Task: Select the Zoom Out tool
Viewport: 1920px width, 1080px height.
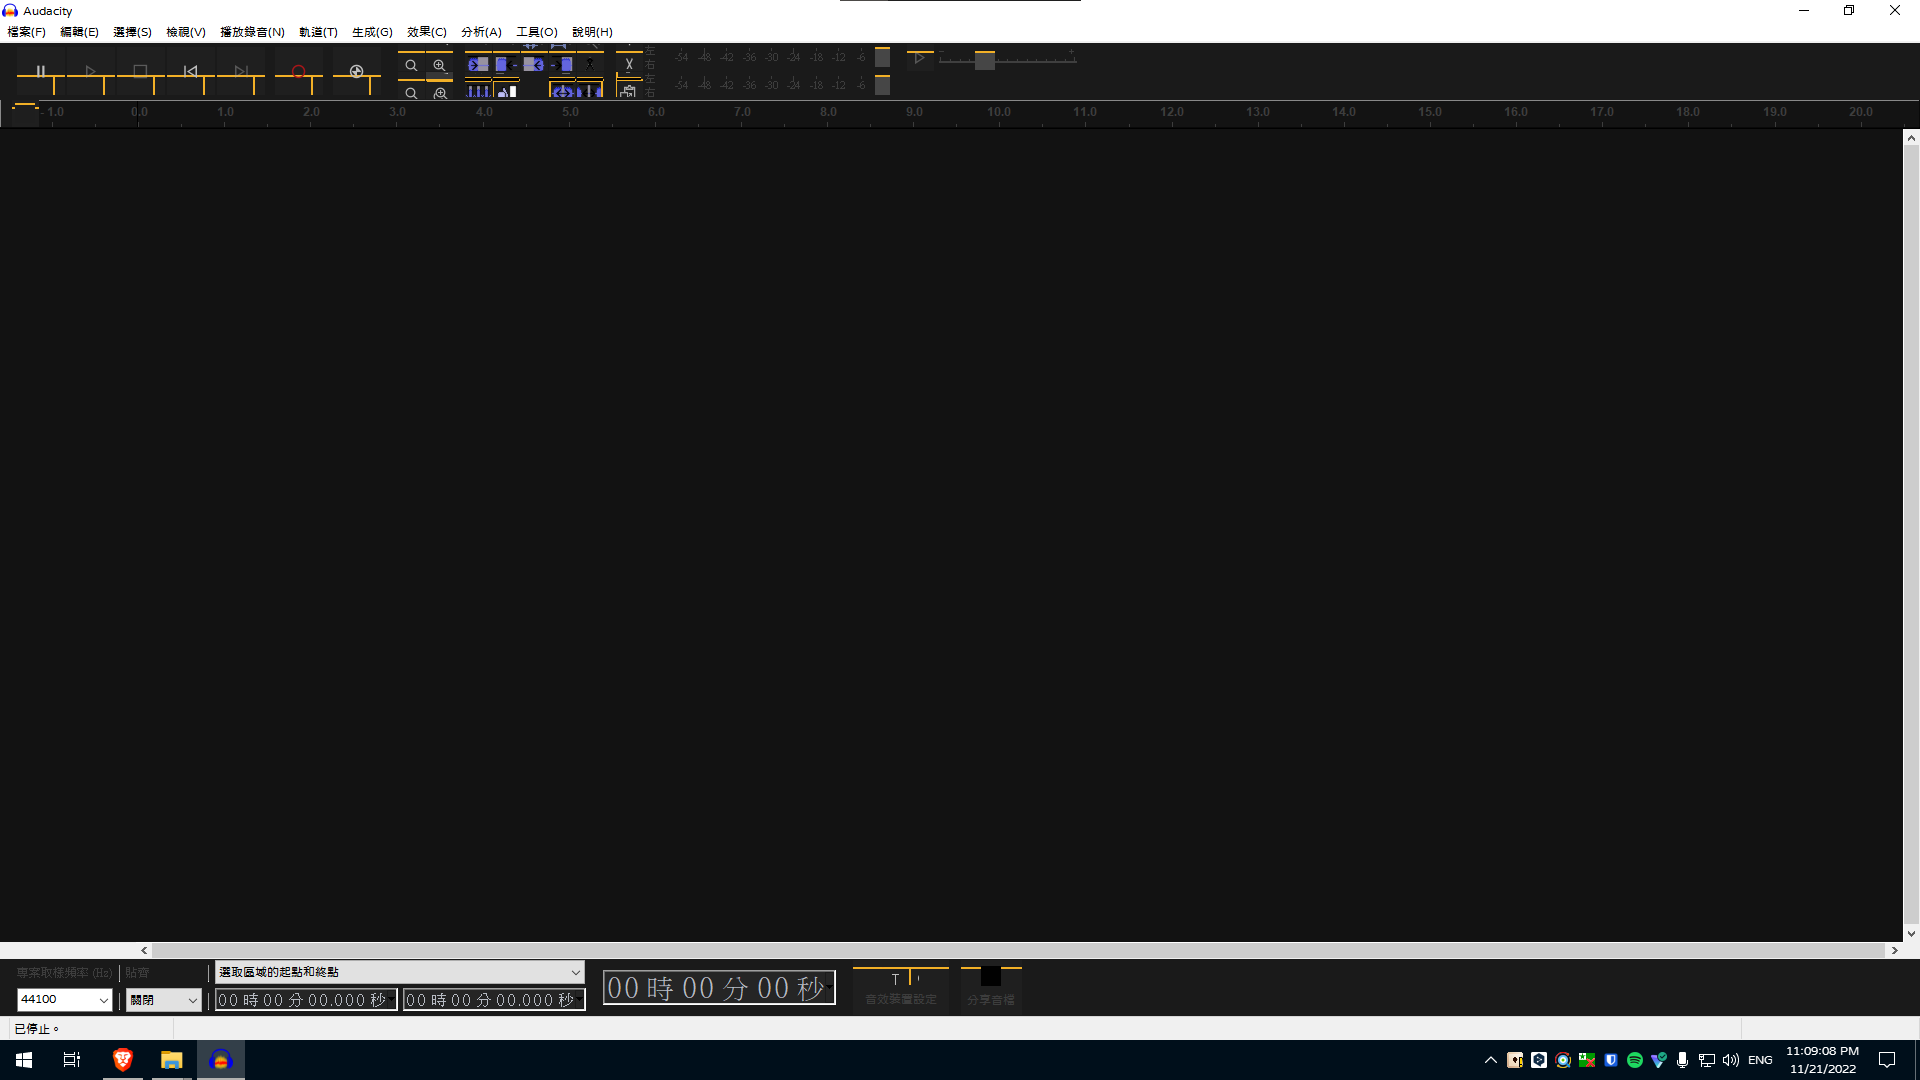Action: pyautogui.click(x=412, y=64)
